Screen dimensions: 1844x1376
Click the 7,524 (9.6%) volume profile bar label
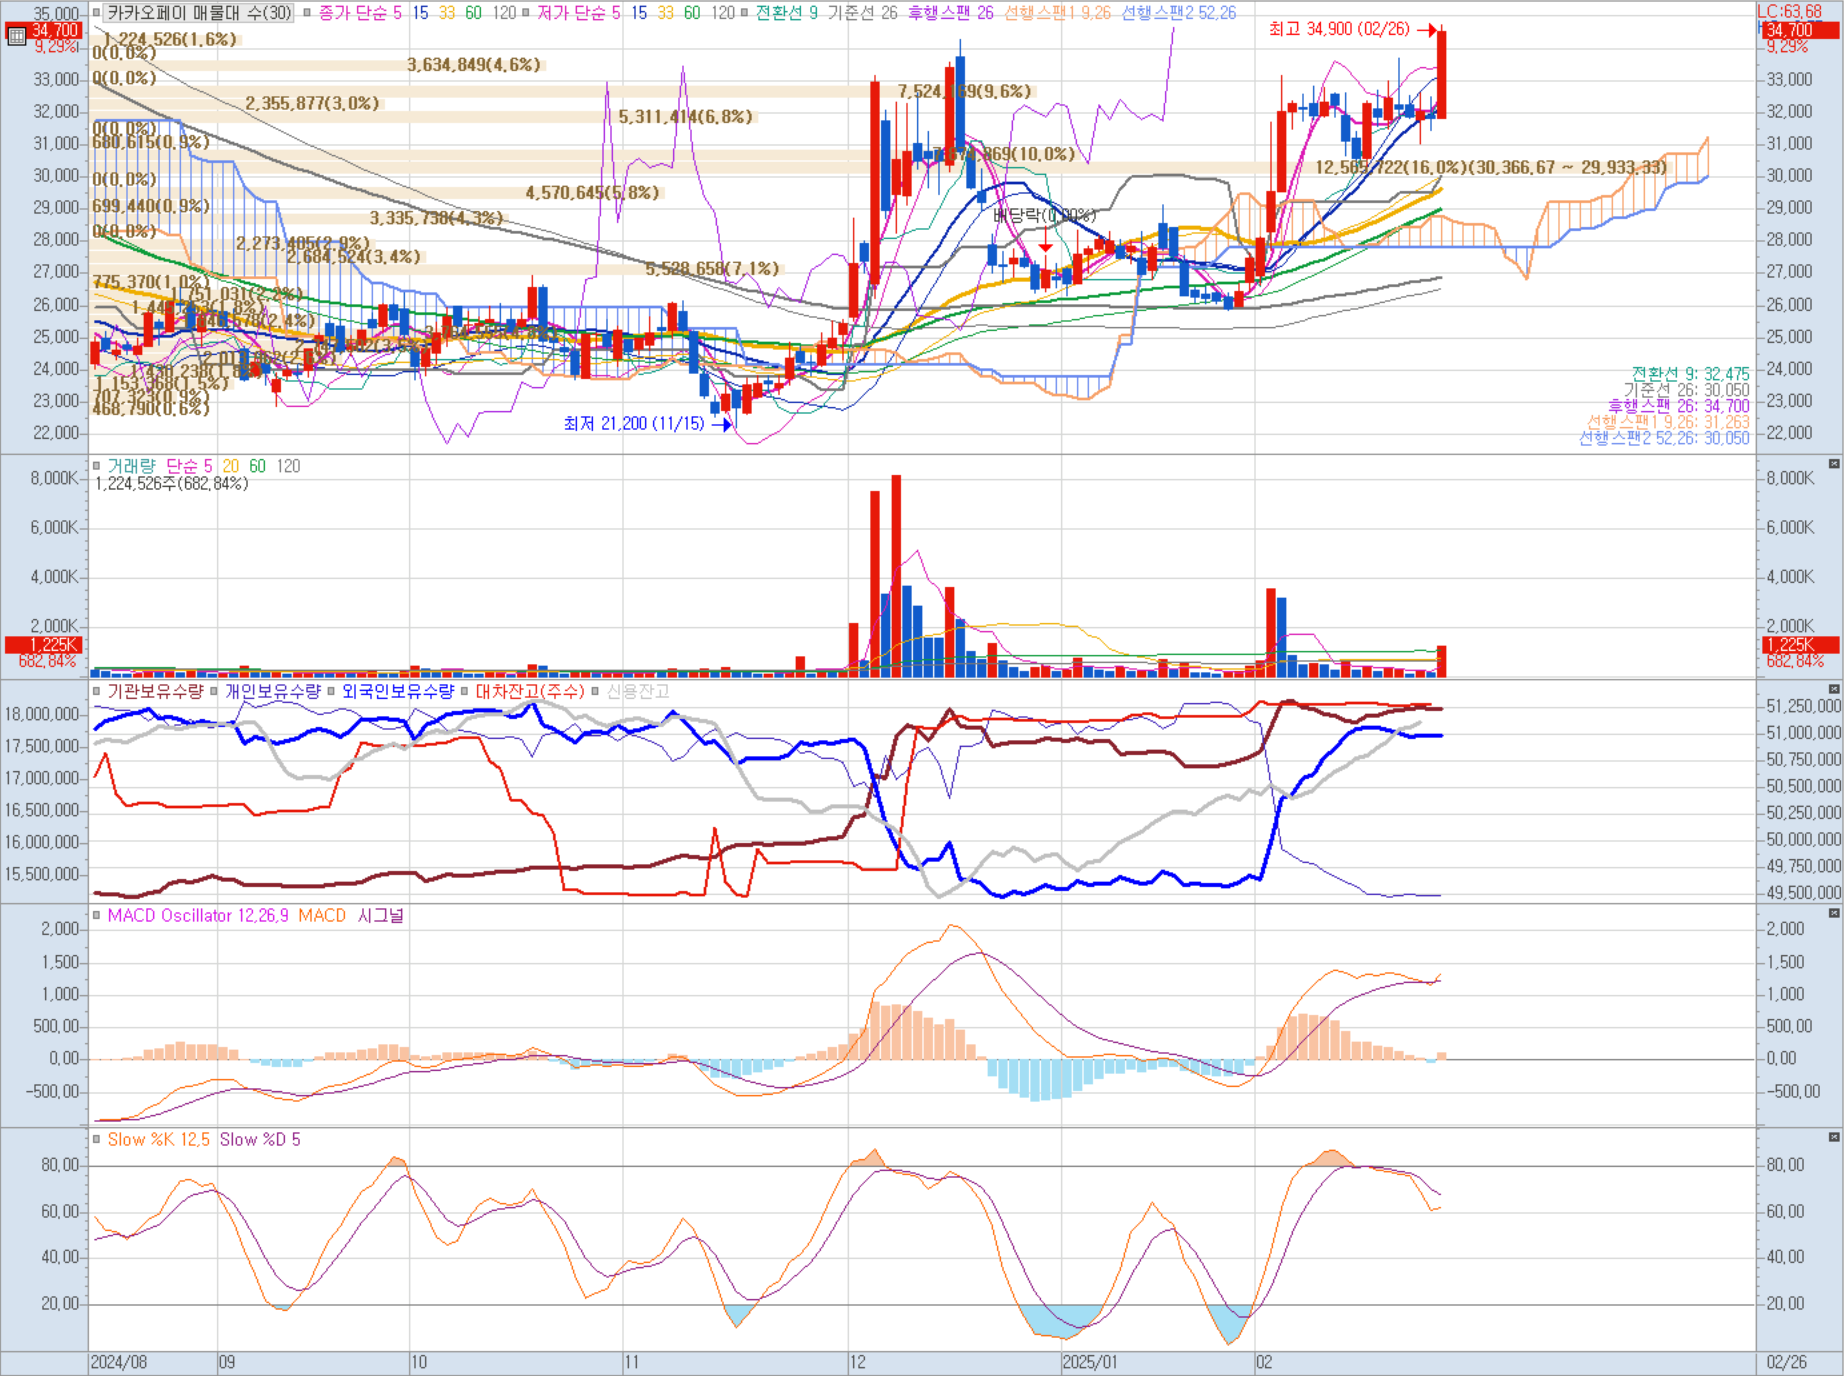(964, 91)
